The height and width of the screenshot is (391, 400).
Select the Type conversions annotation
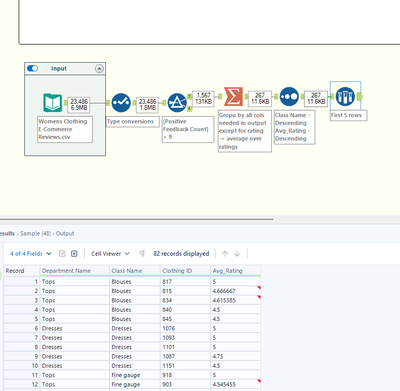tap(133, 122)
